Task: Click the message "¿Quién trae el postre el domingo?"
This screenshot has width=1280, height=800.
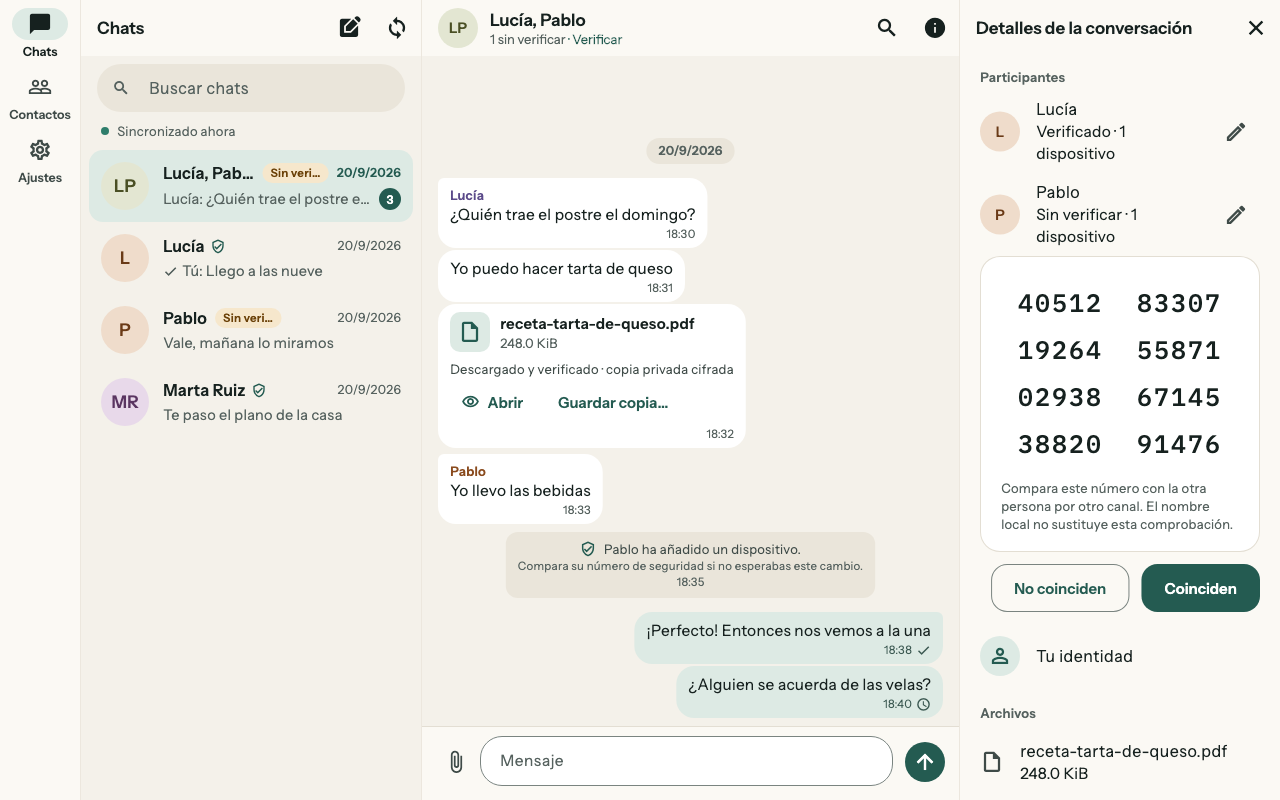Action: [572, 213]
